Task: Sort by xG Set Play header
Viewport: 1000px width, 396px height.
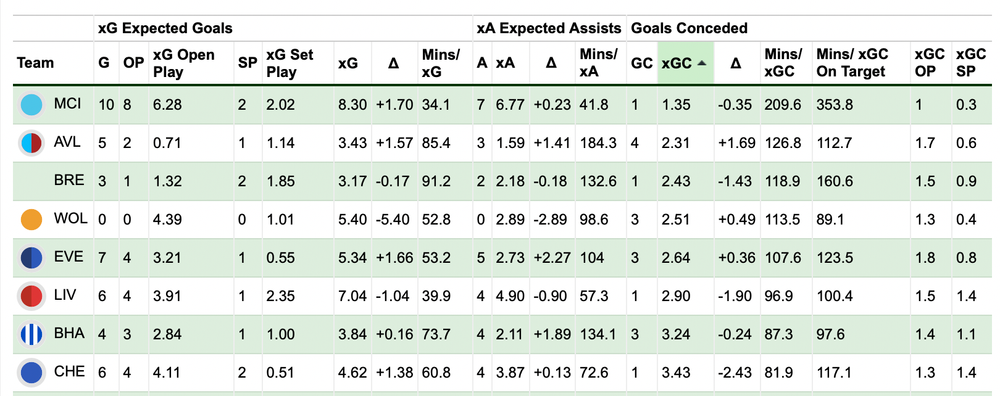Action: [x=290, y=63]
